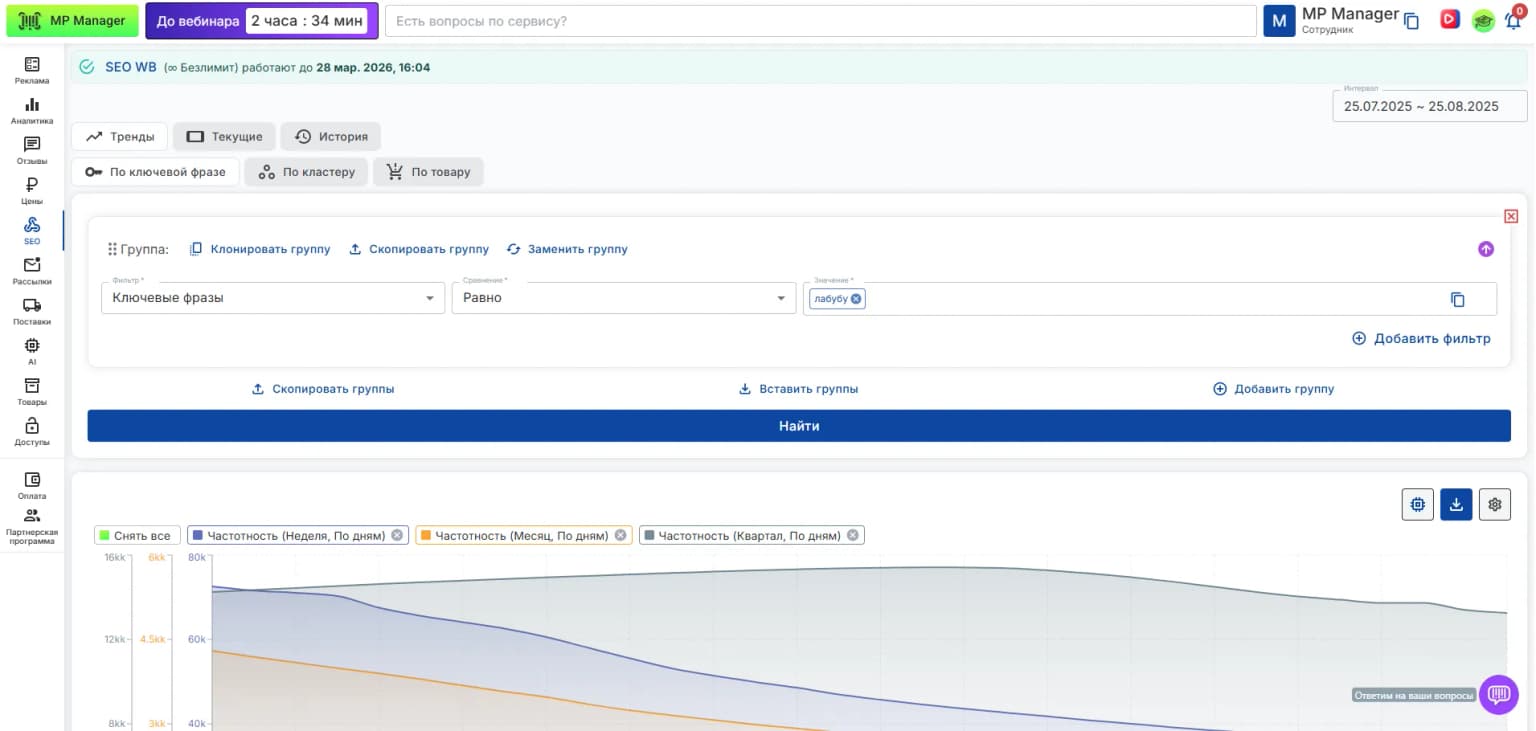The image size is (1536, 731).
Task: Copy the values in the Значение field
Action: 1458,299
